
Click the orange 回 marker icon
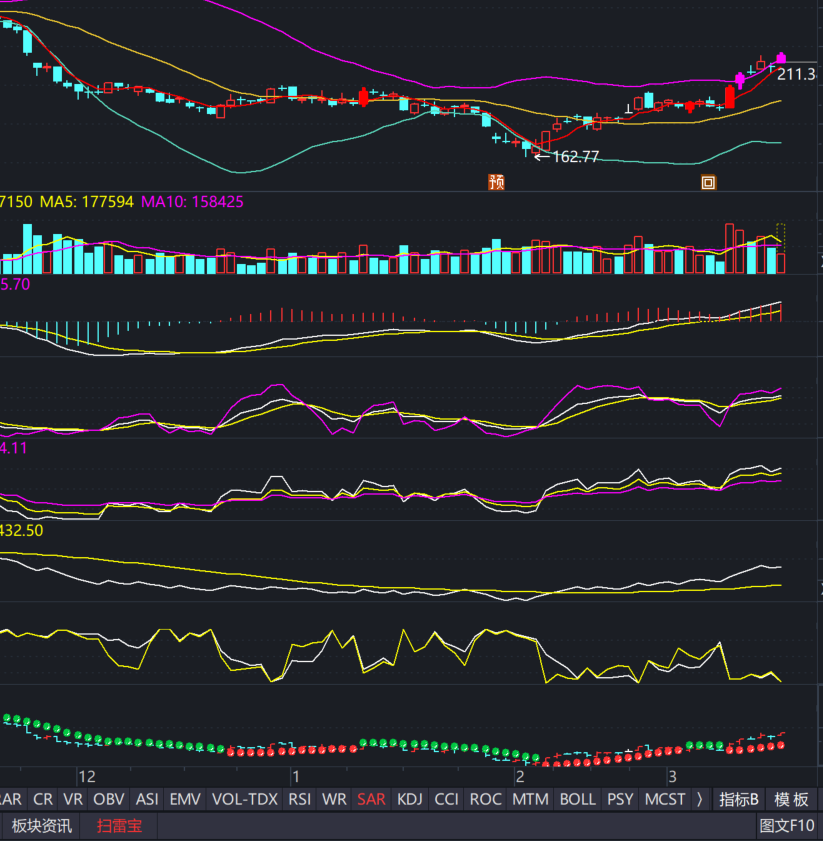click(x=708, y=182)
